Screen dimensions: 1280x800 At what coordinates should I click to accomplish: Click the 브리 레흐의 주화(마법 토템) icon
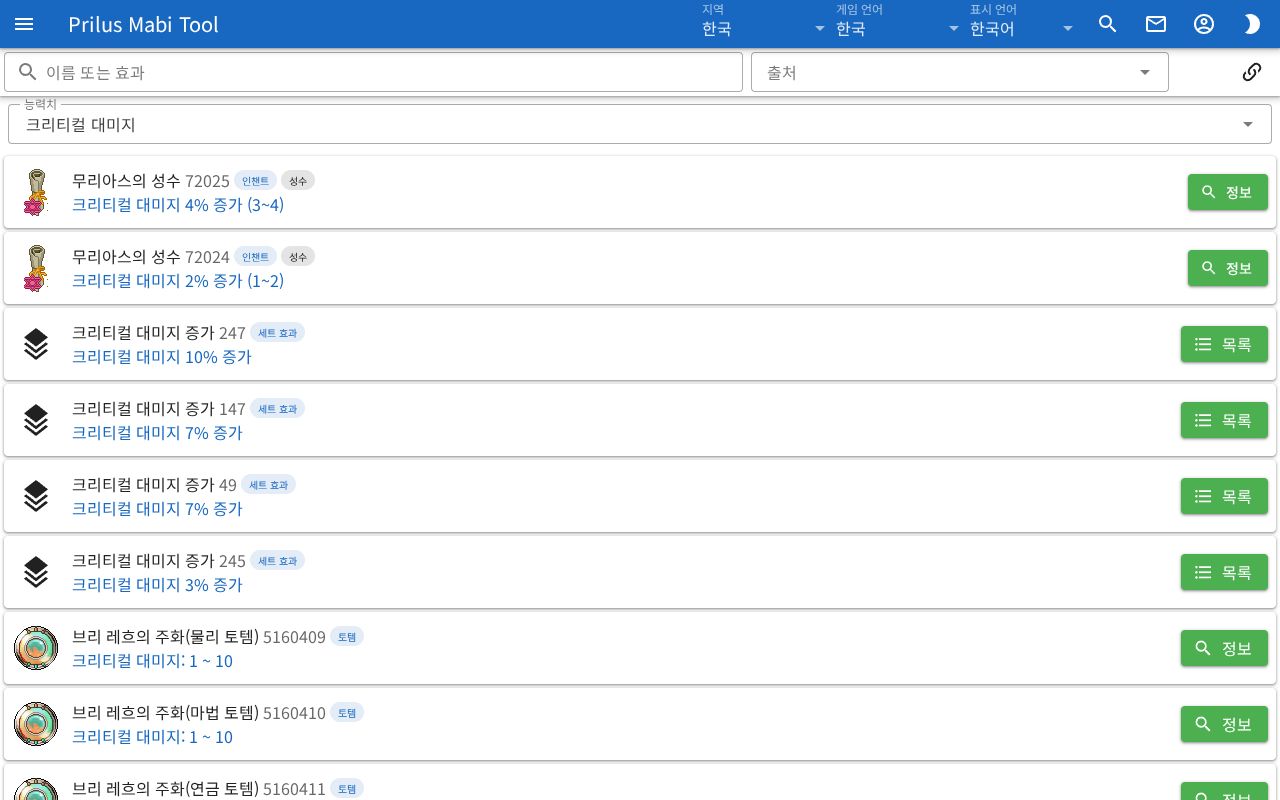36,724
